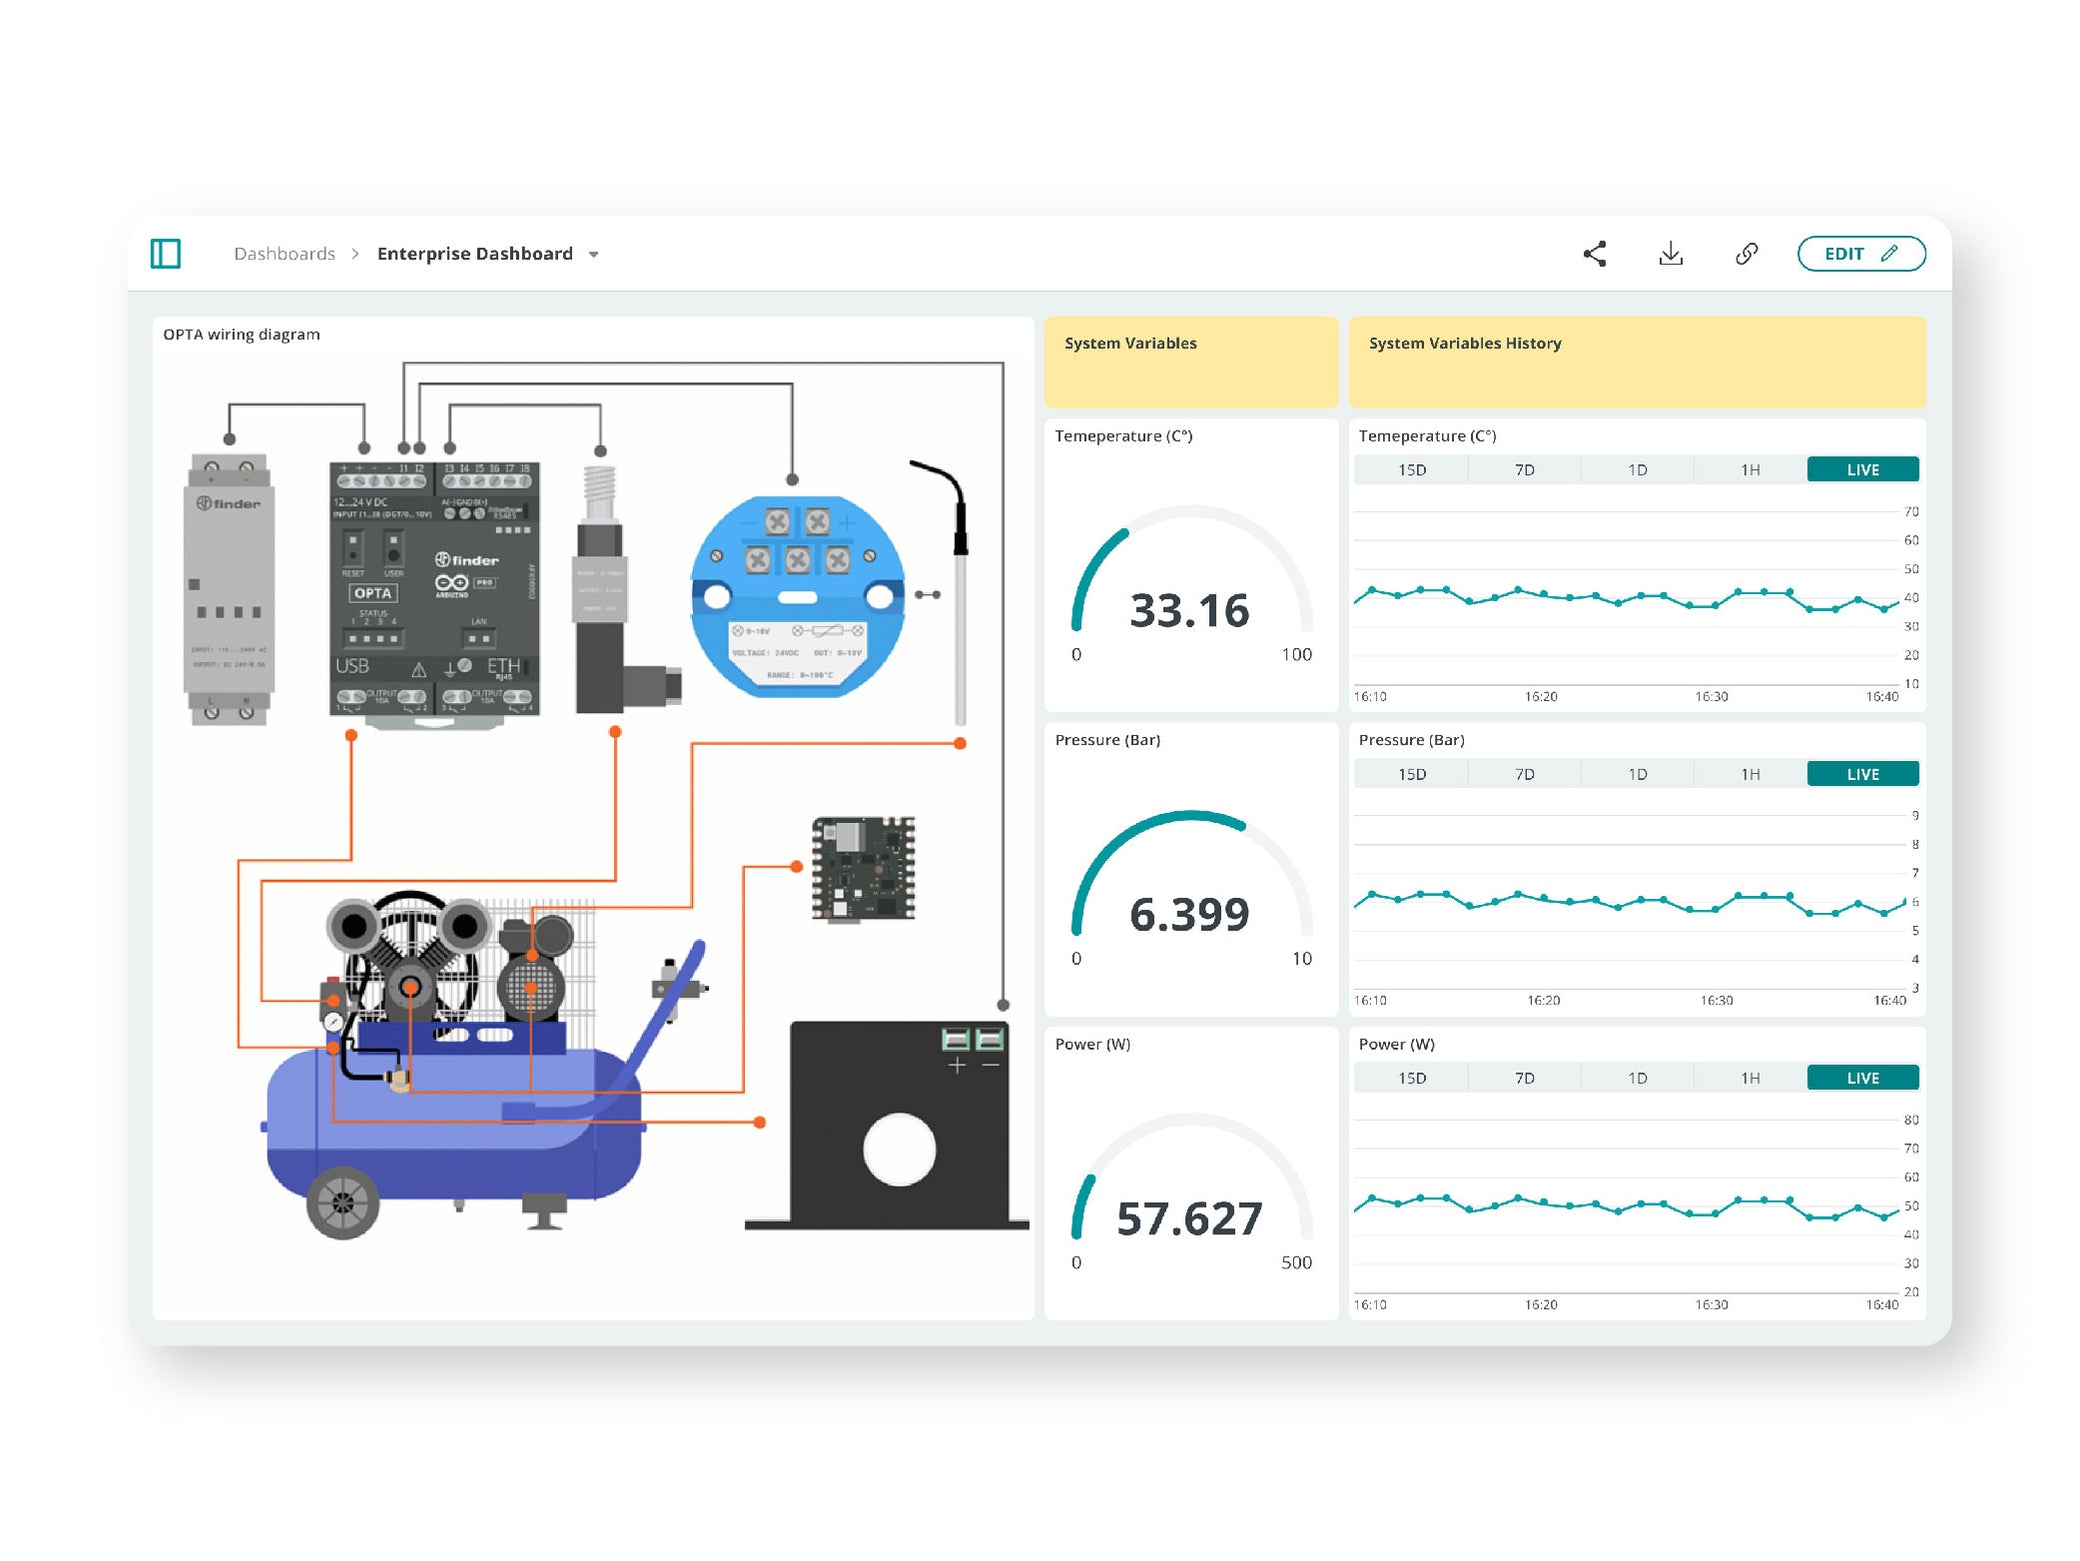Navigate to Dashboards breadcrumb link

[x=285, y=253]
